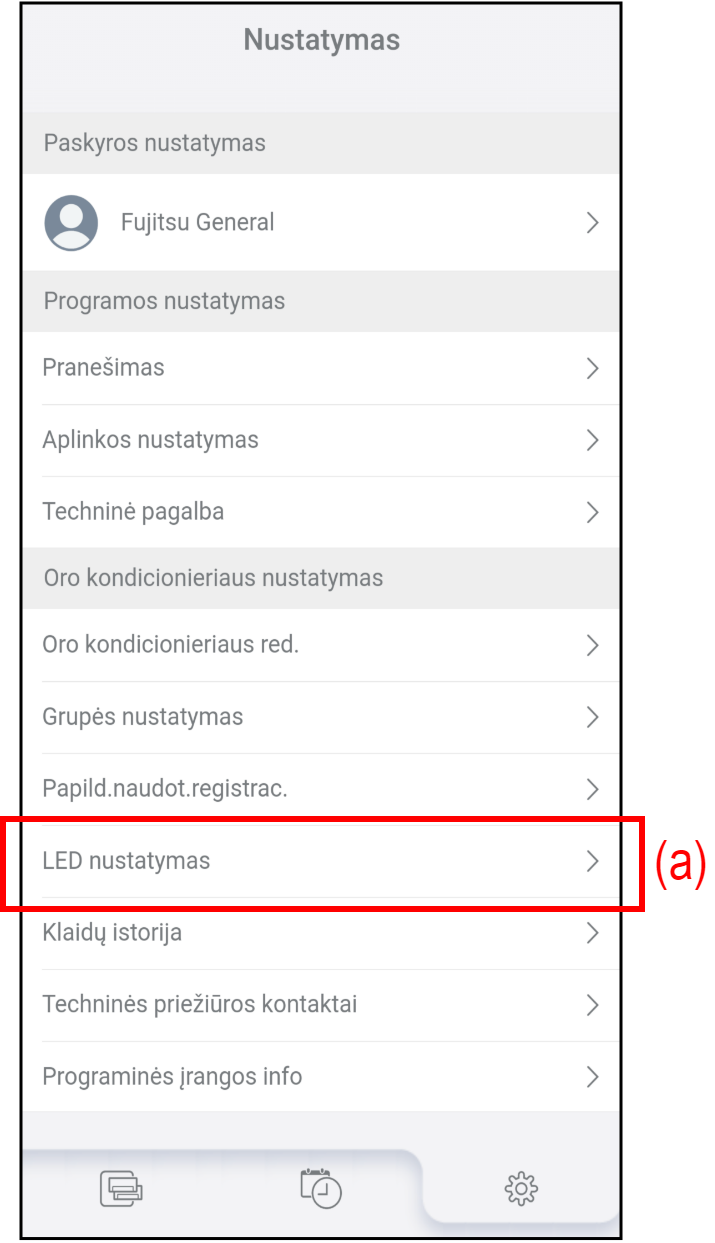Tap the Fujitsu General account name
This screenshot has height=1243, width=715.
(x=197, y=222)
